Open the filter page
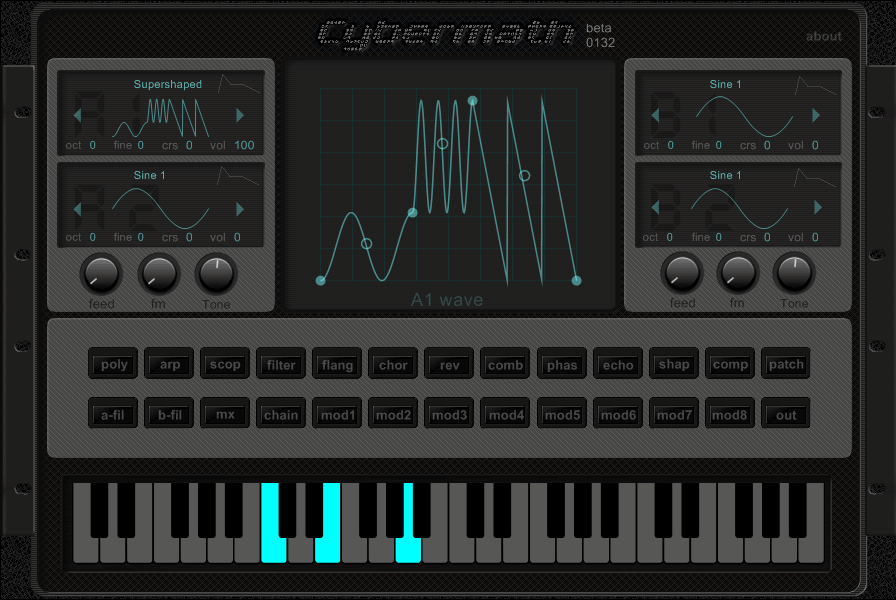The width and height of the screenshot is (896, 600). pos(281,363)
